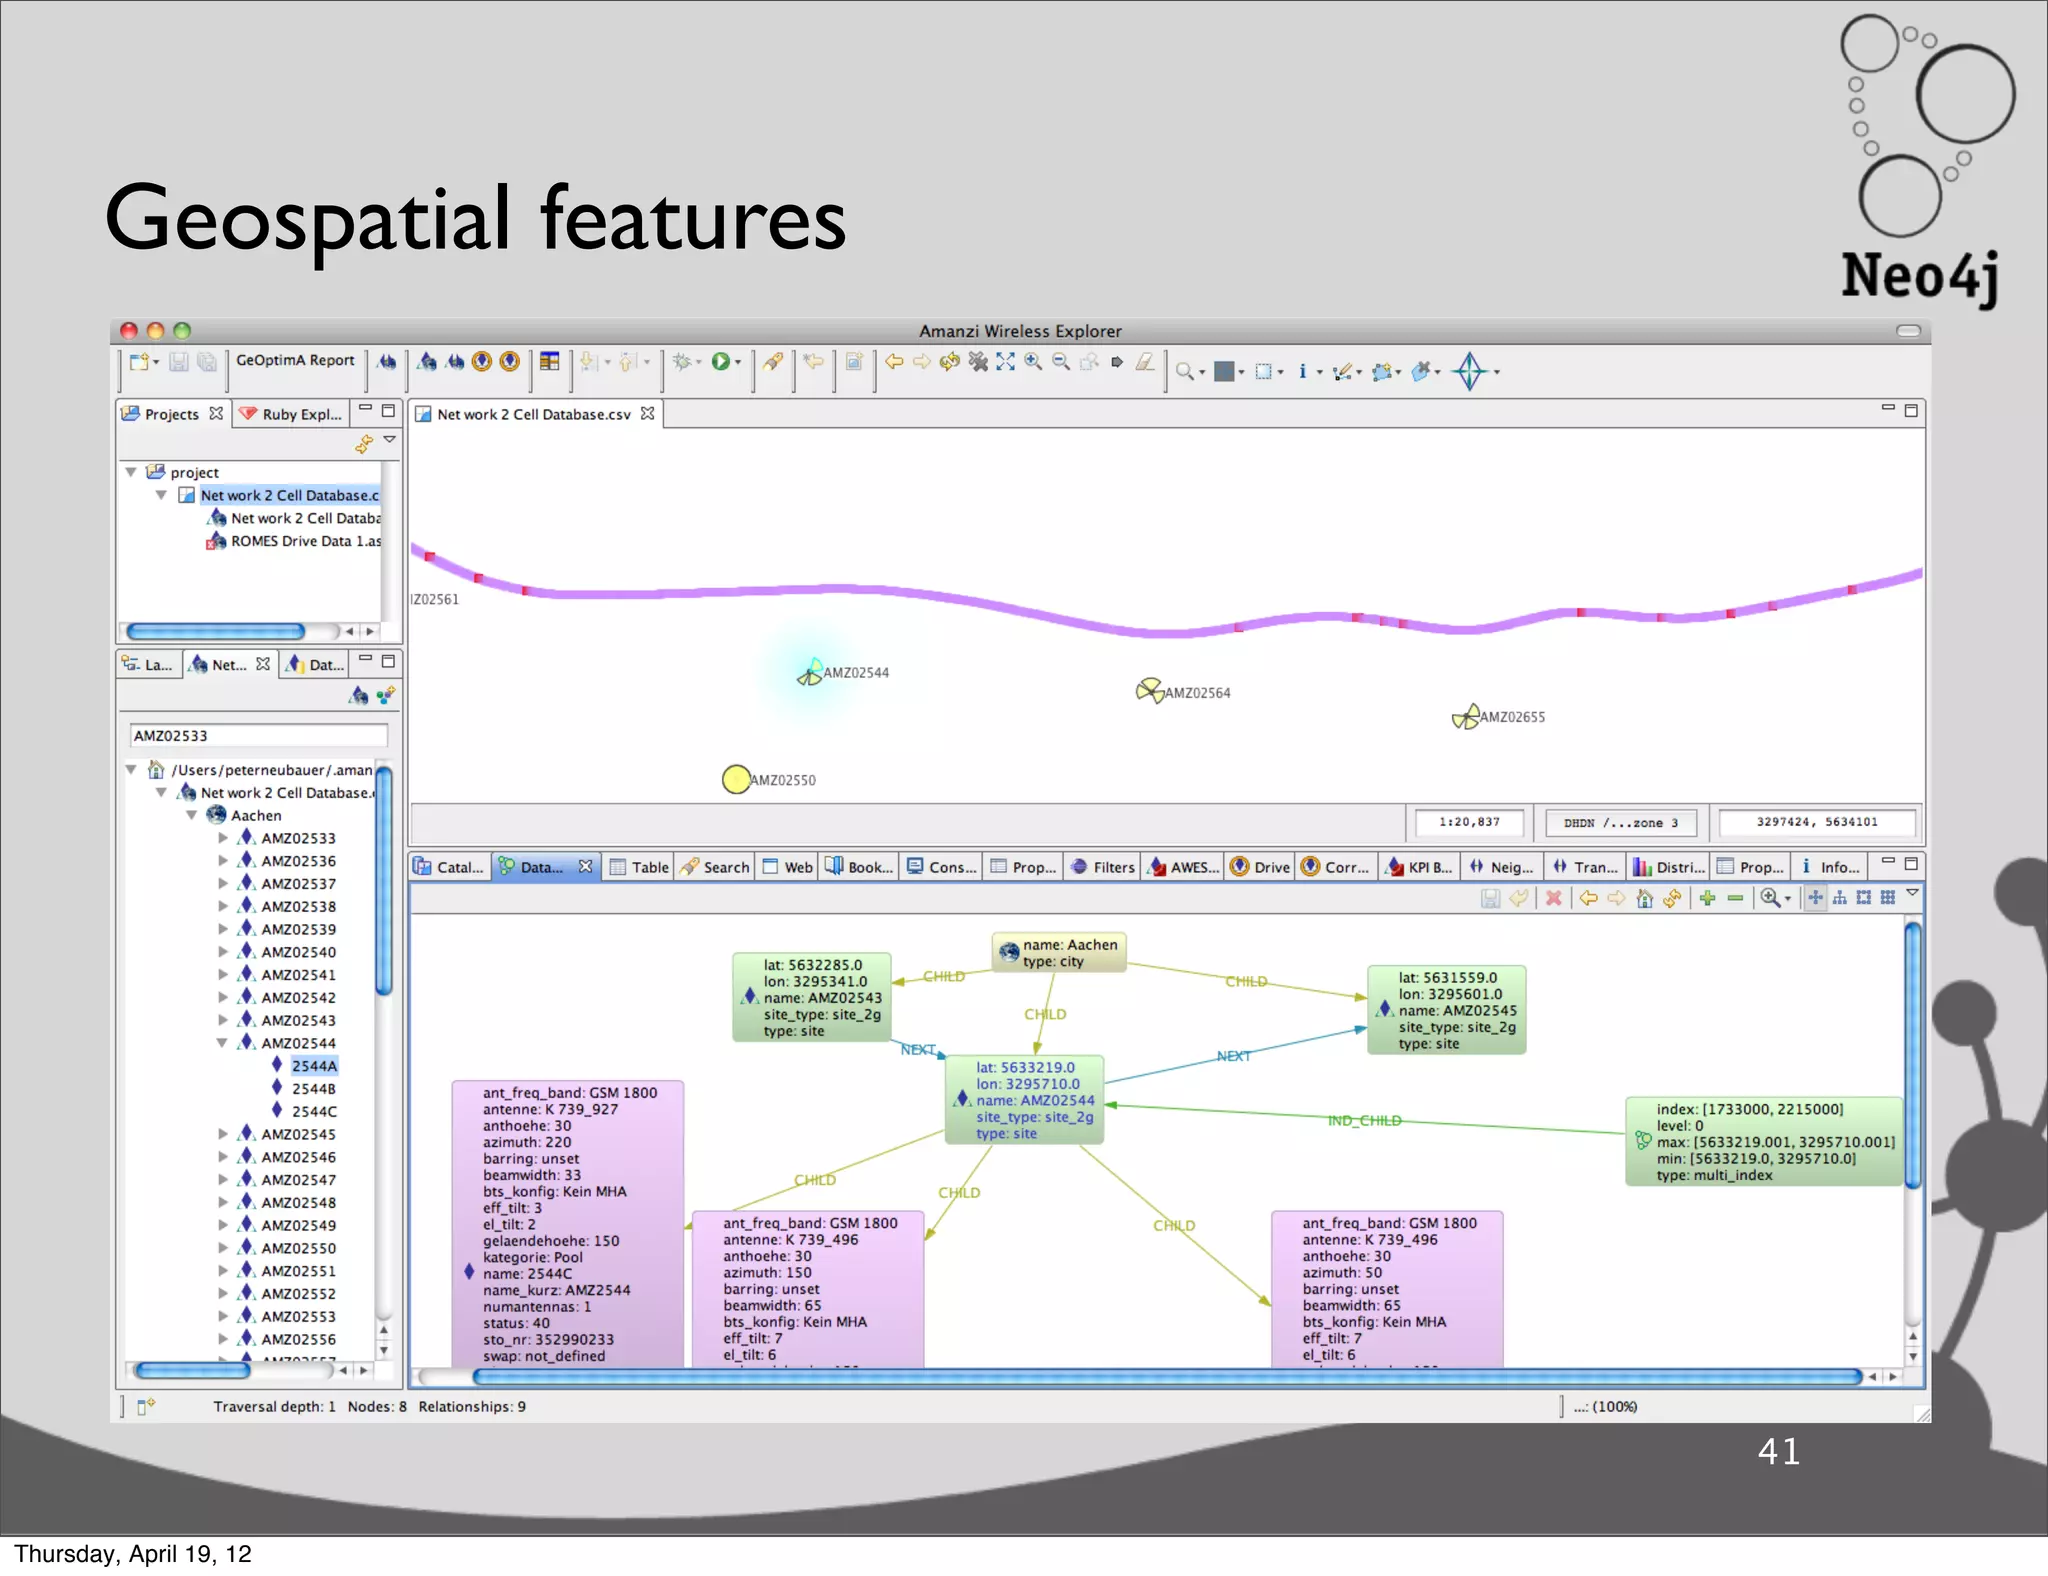This screenshot has height=1576, width=2048.
Task: Click the network tree vertical scrollbar
Action: (x=383, y=882)
